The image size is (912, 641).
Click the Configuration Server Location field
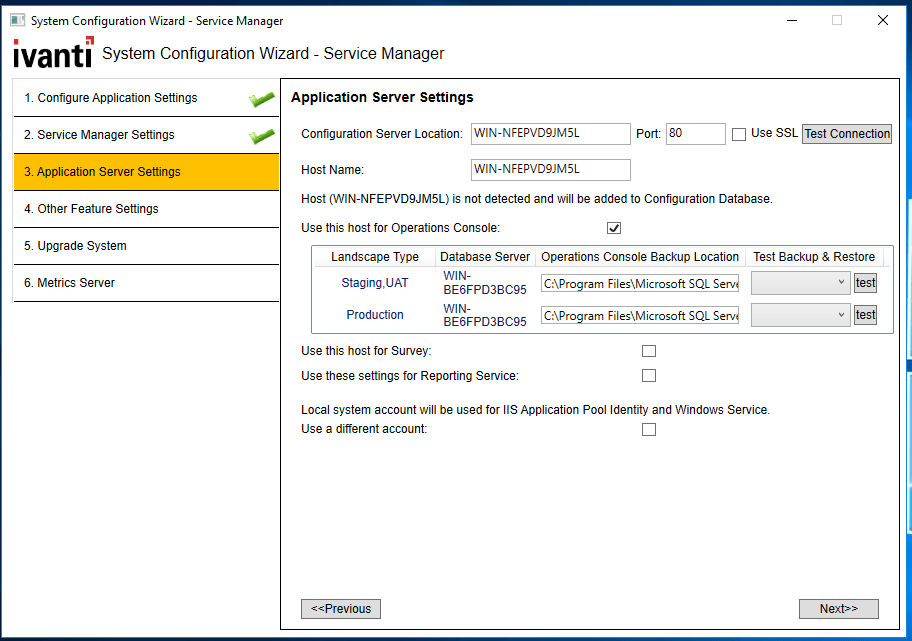[x=551, y=134]
